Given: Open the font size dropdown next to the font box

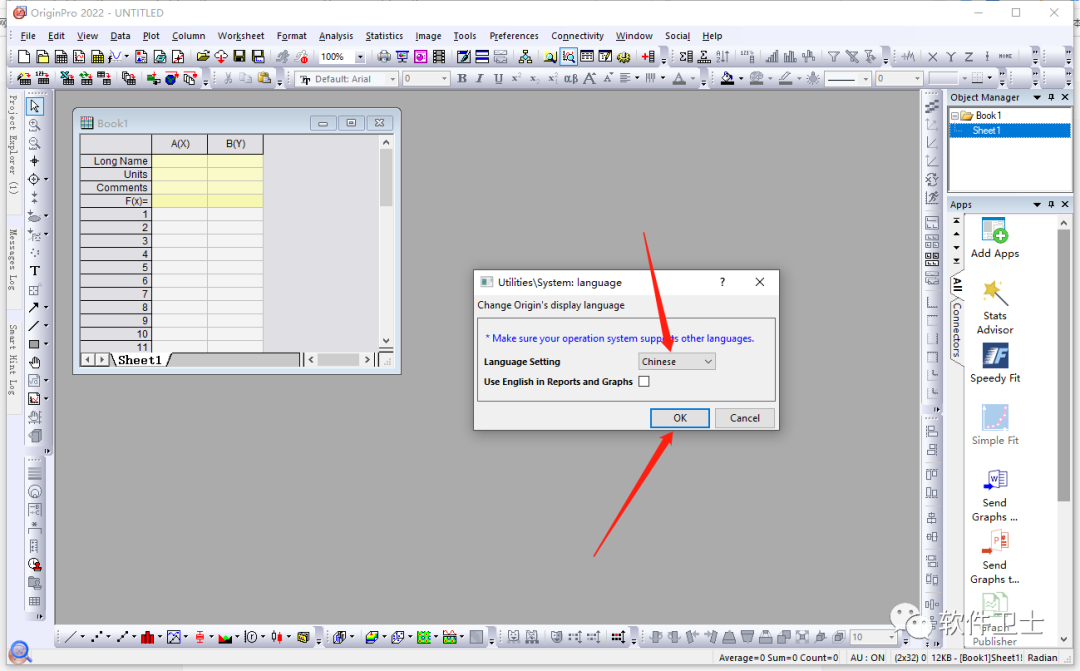Looking at the screenshot, I should (x=444, y=79).
